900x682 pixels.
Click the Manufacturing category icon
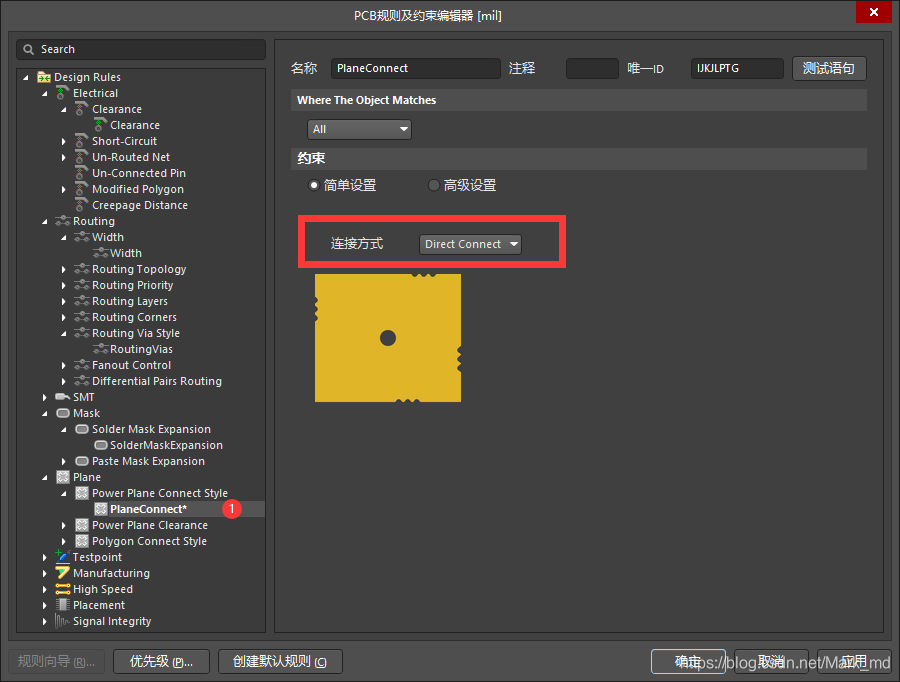coord(63,573)
